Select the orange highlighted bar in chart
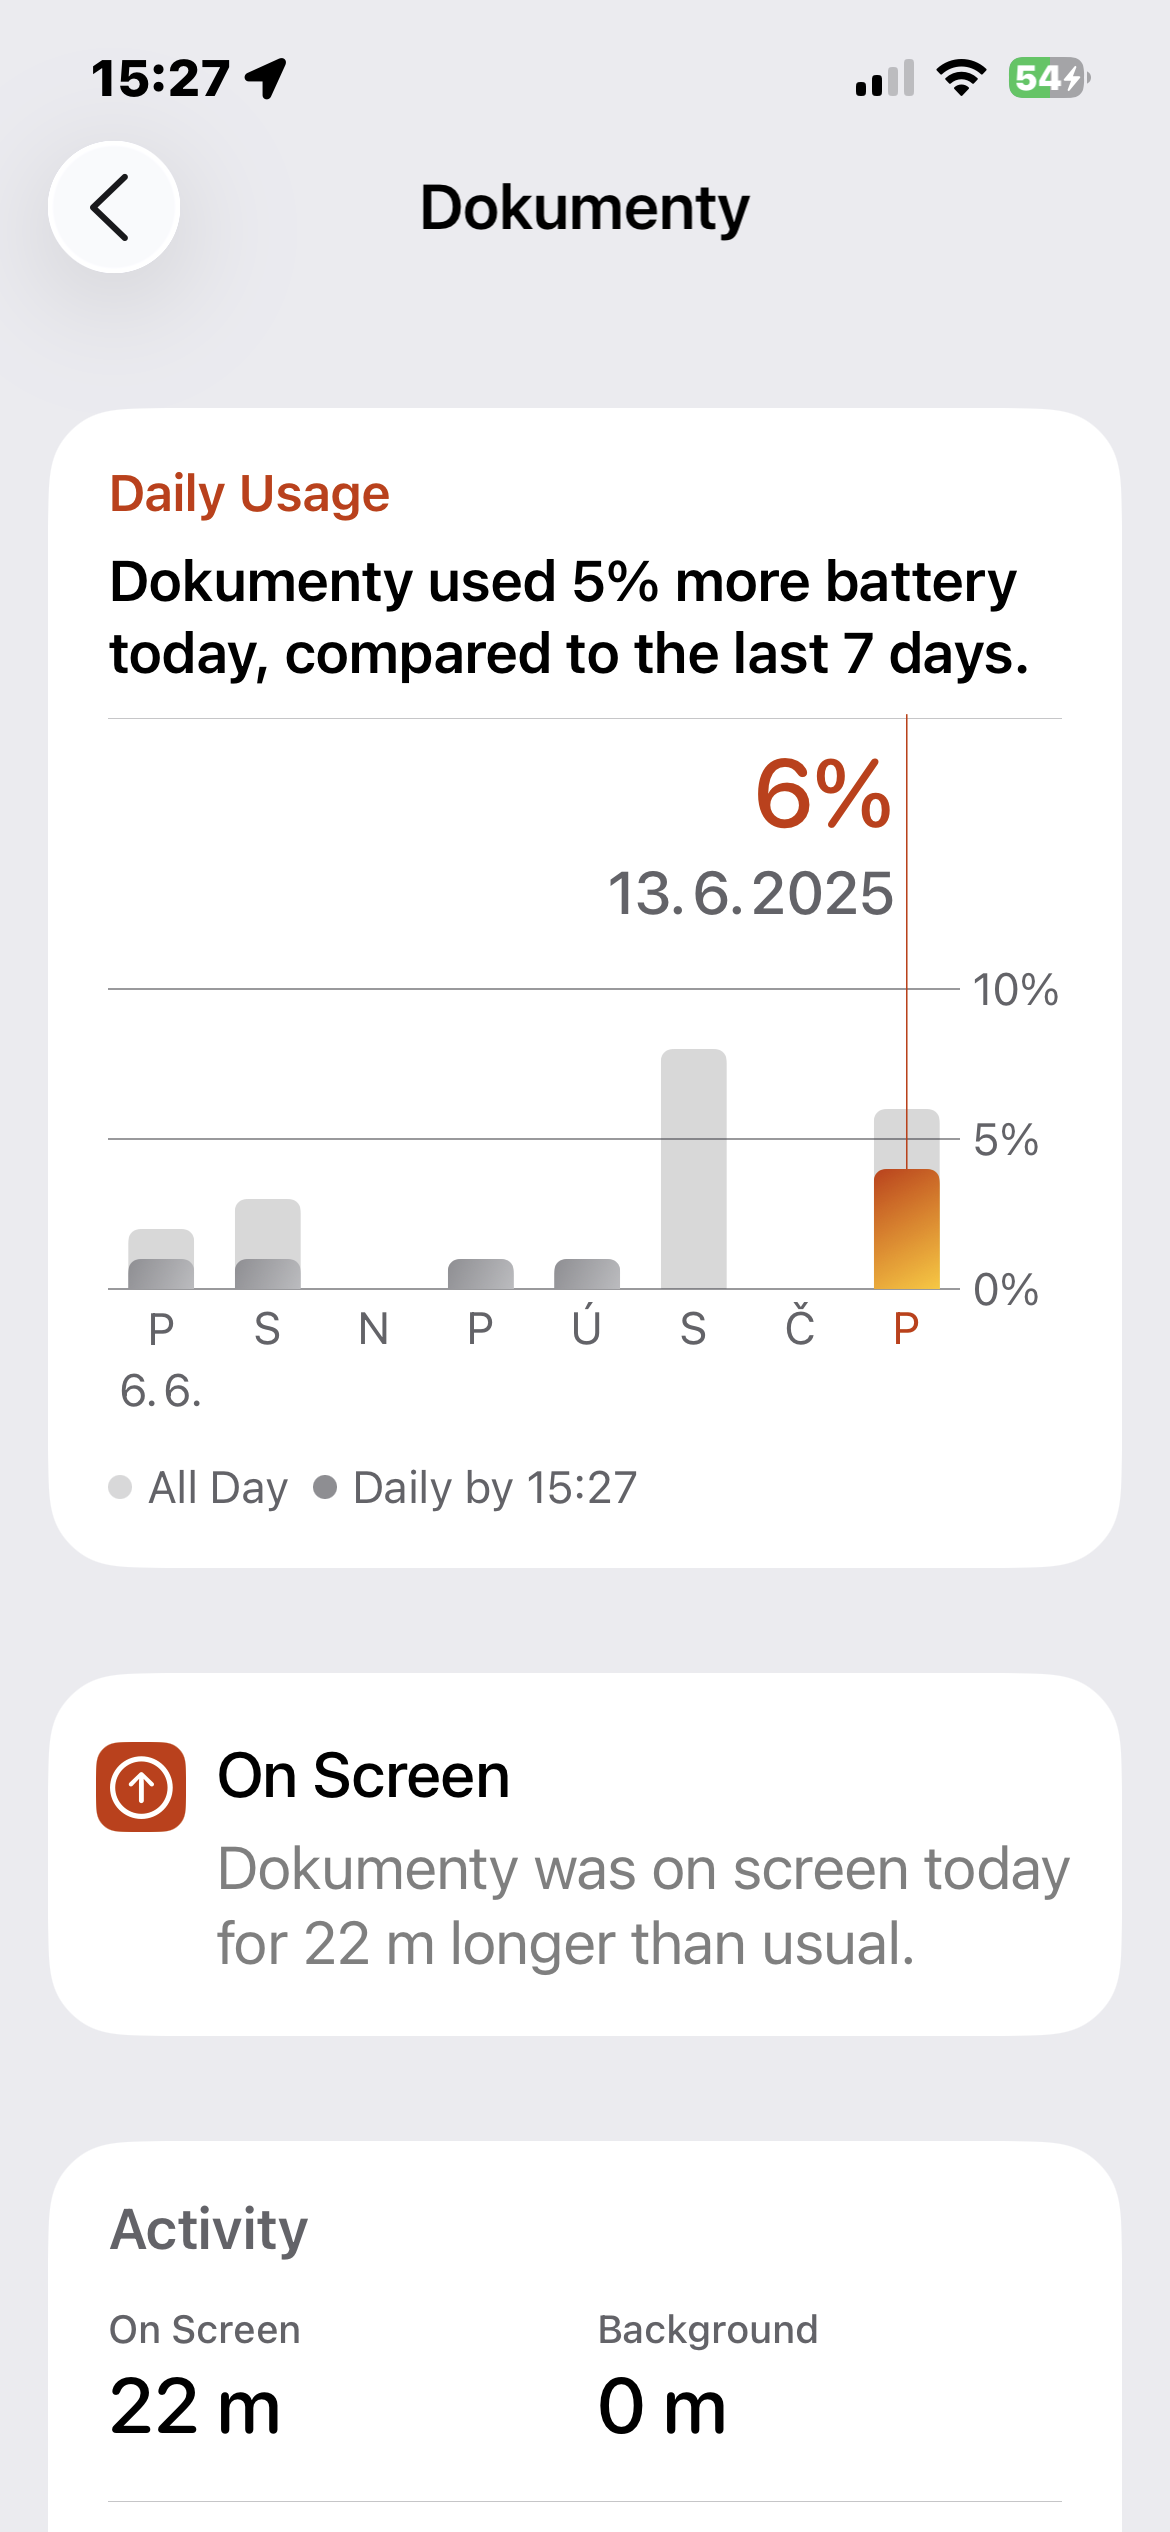The height and width of the screenshot is (2532, 1170). 906,1229
